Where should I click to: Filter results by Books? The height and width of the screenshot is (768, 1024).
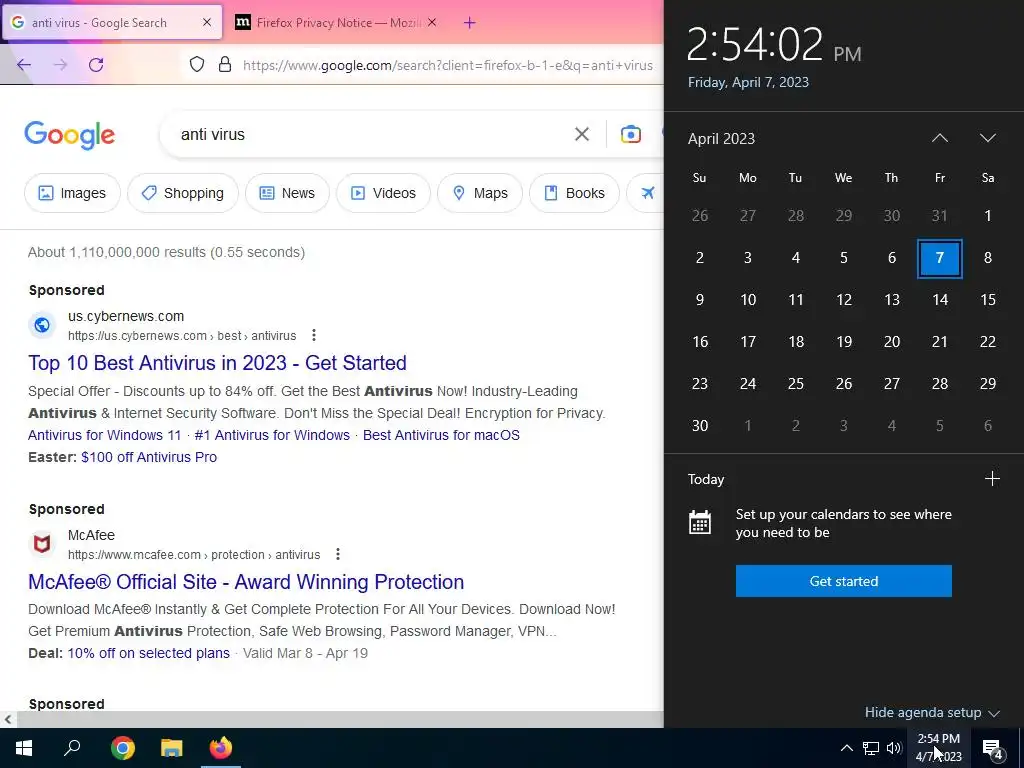(574, 193)
